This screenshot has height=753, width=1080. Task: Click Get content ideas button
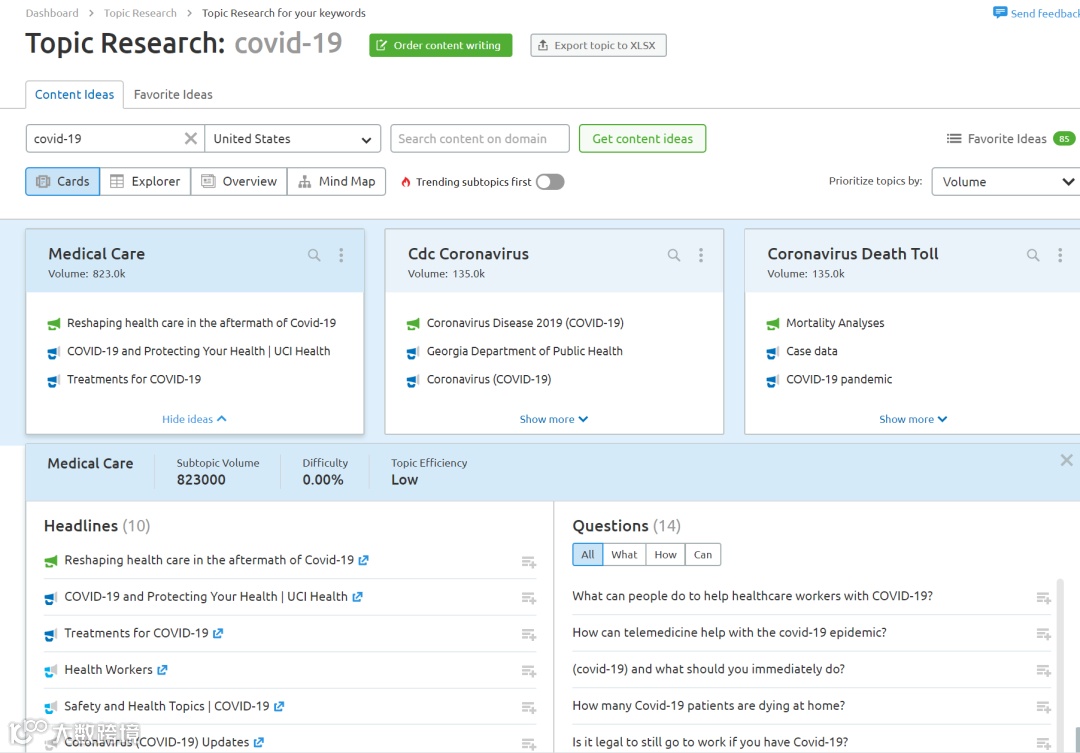click(x=643, y=138)
